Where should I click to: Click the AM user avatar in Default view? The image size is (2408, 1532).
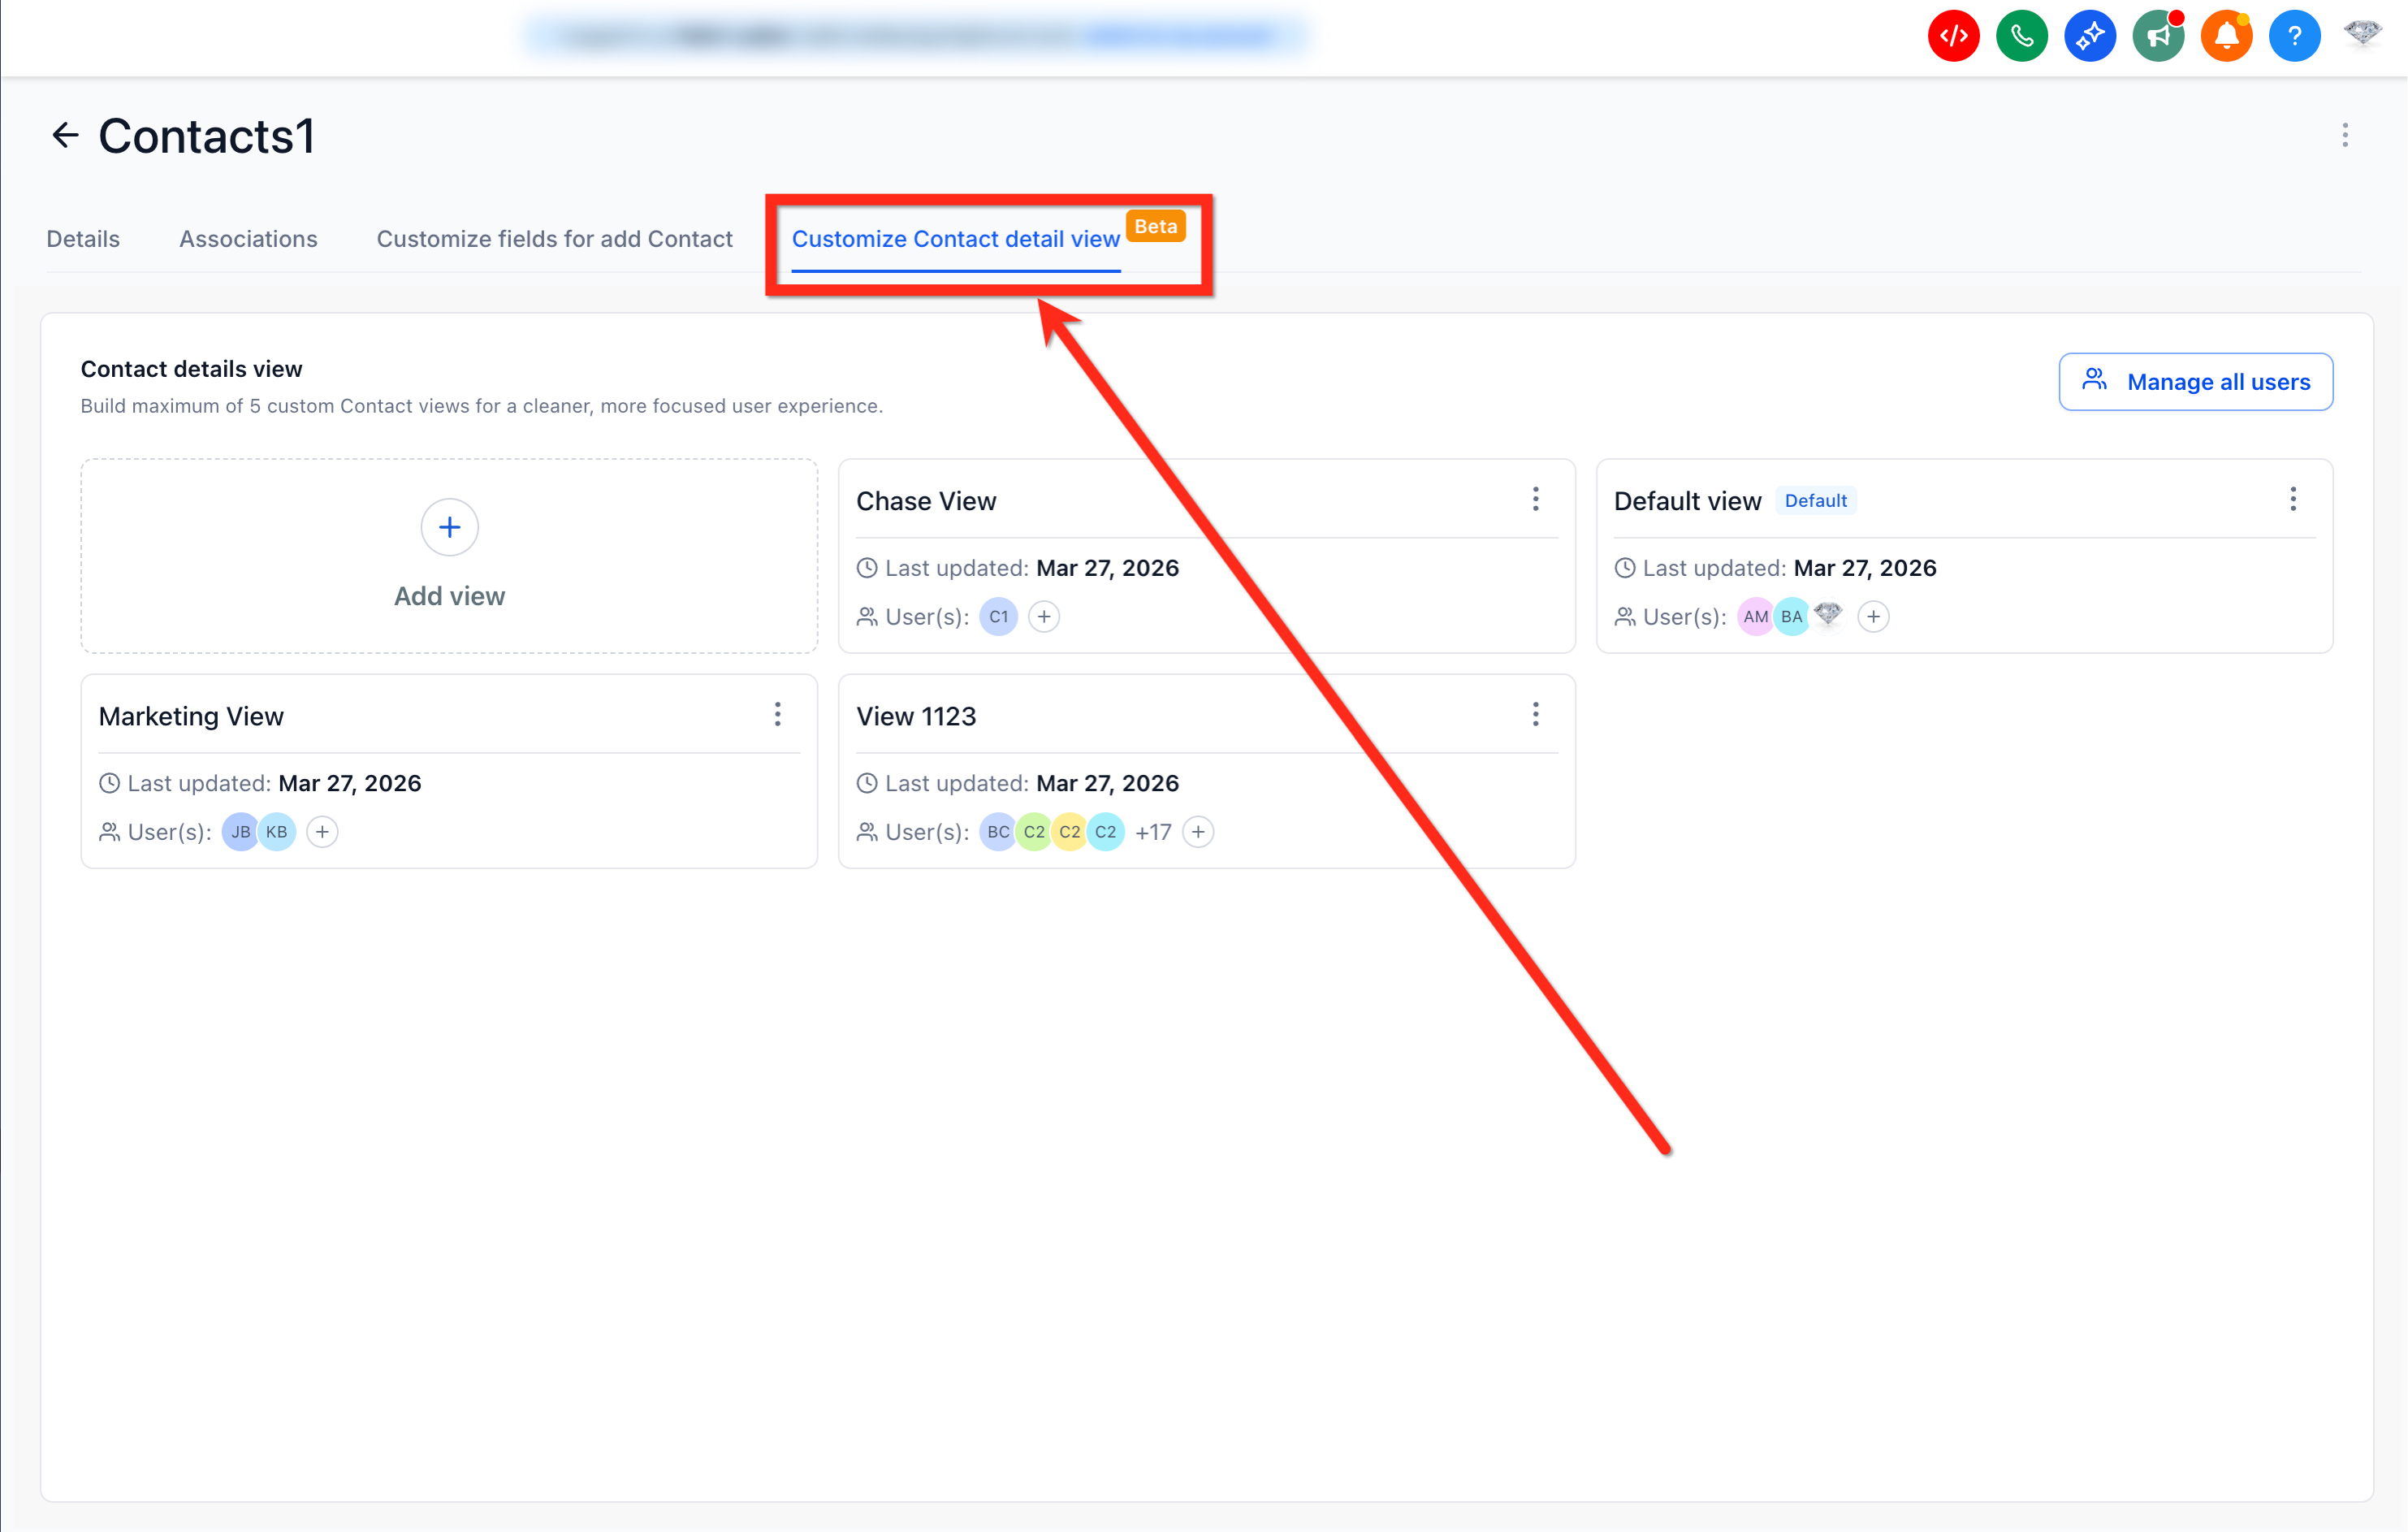point(1755,616)
